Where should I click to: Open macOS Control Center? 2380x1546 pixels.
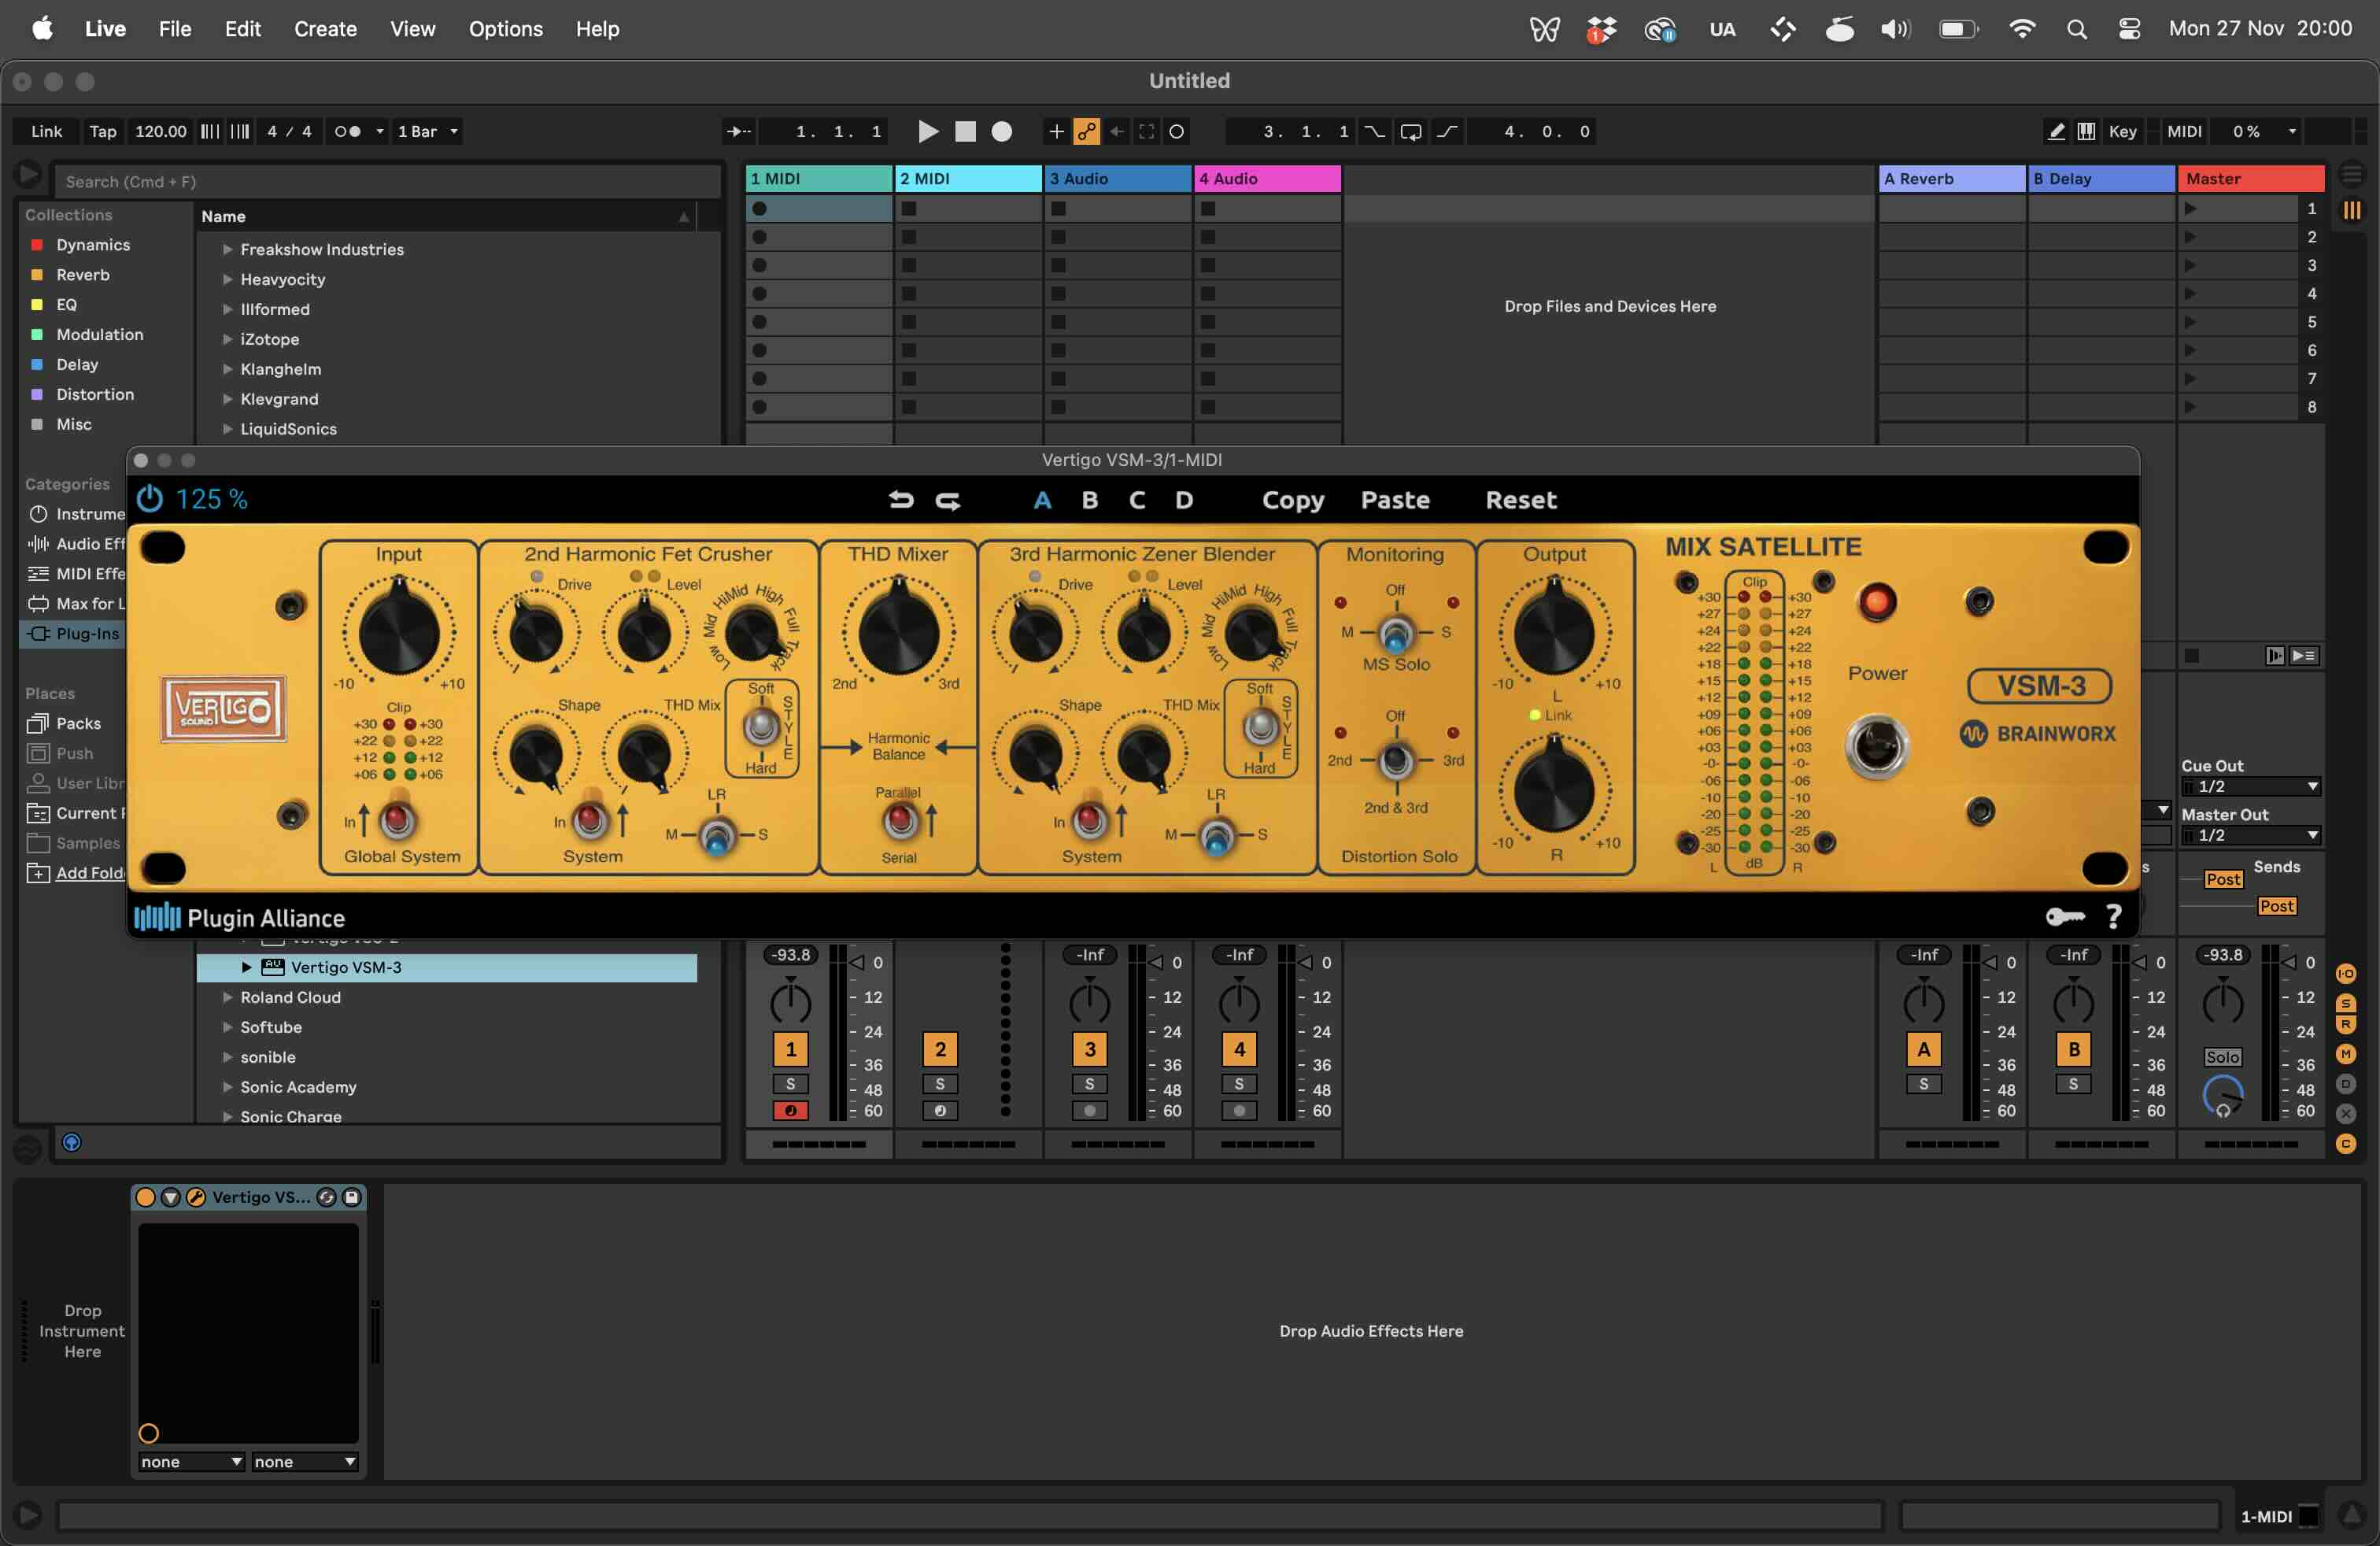point(2129,29)
